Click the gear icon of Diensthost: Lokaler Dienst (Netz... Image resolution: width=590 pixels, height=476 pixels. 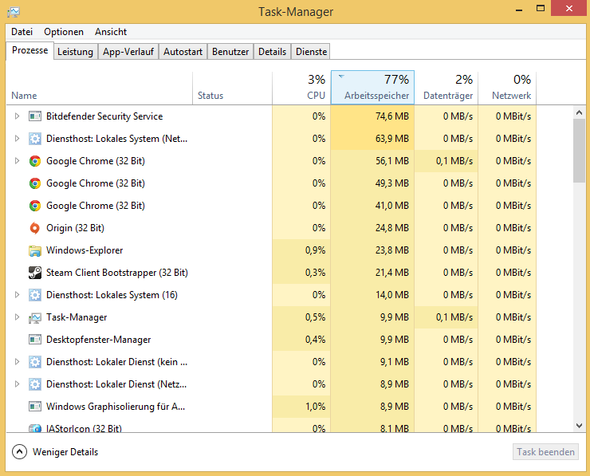[35, 384]
